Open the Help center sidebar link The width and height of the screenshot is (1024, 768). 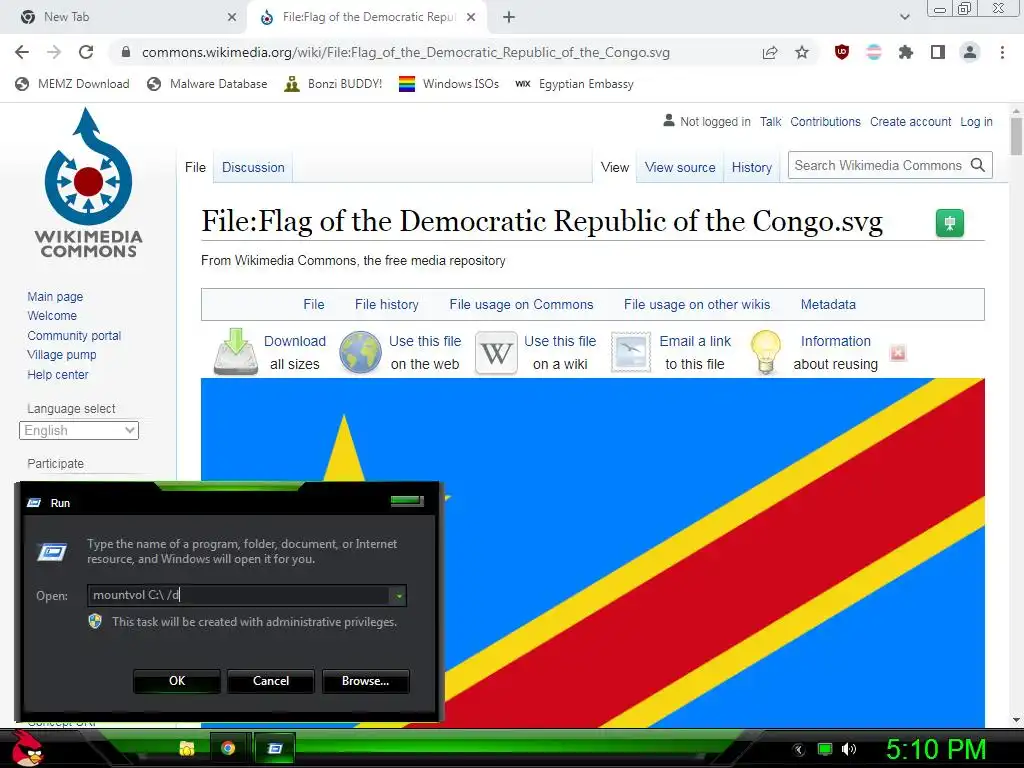coord(57,375)
